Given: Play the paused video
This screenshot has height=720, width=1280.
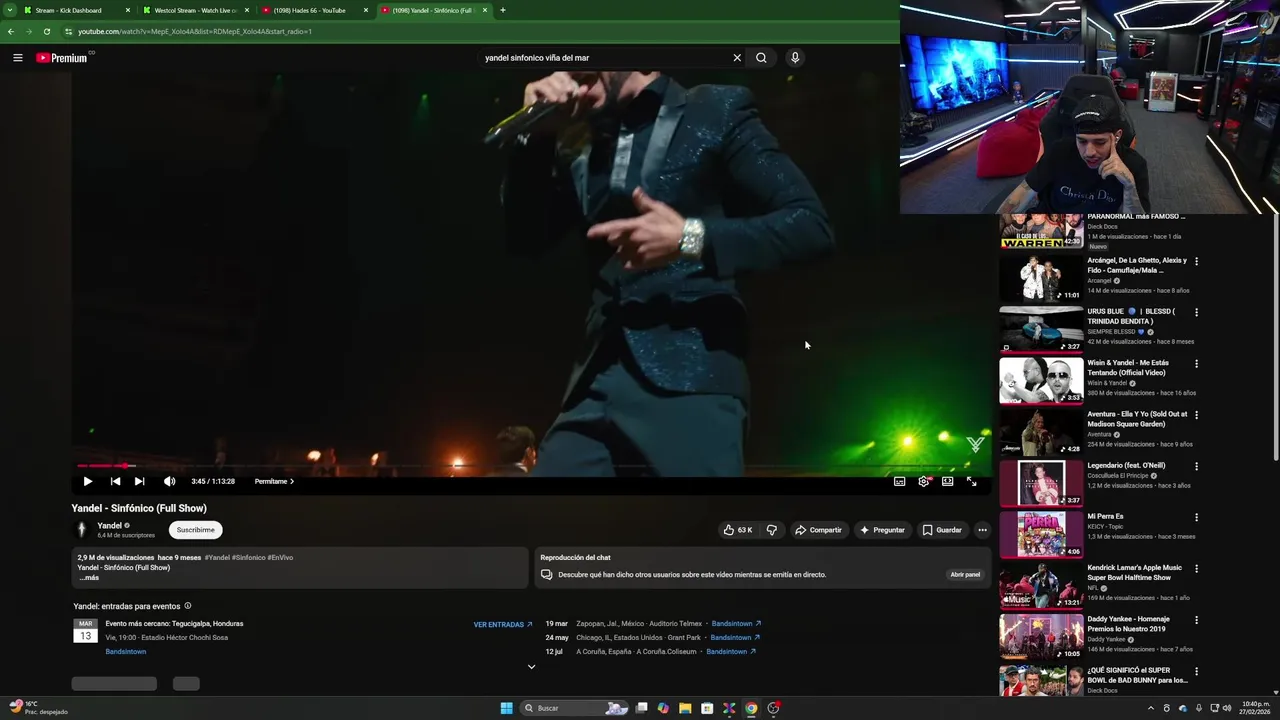Looking at the screenshot, I should tap(87, 481).
